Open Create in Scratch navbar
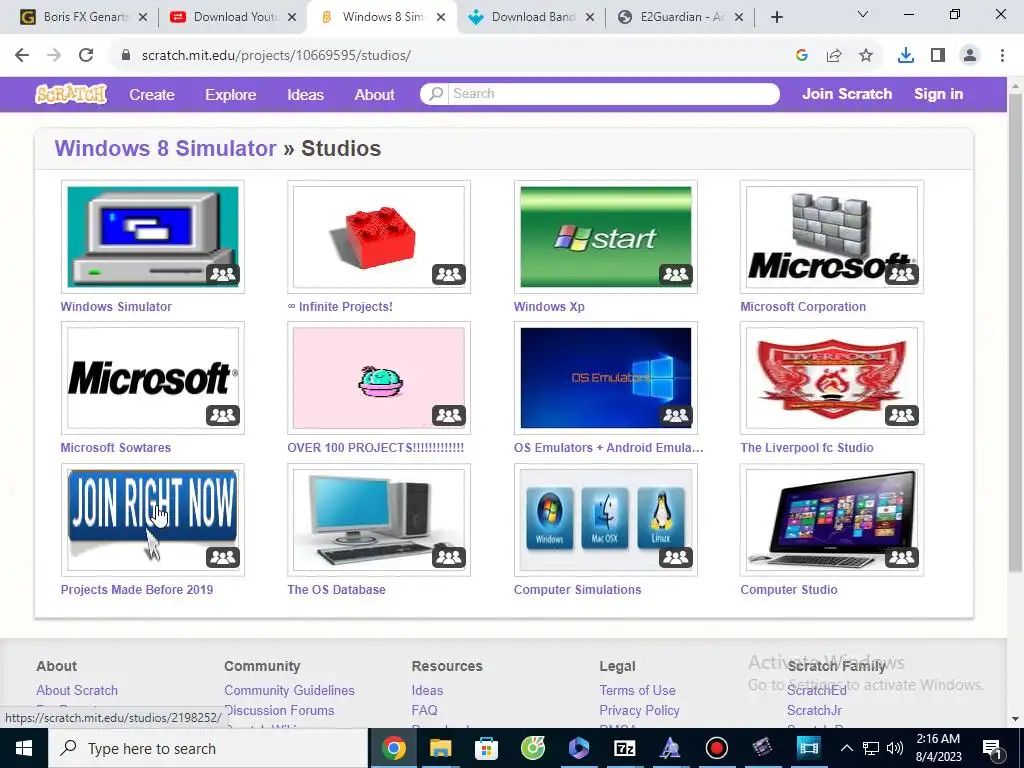 [152, 95]
